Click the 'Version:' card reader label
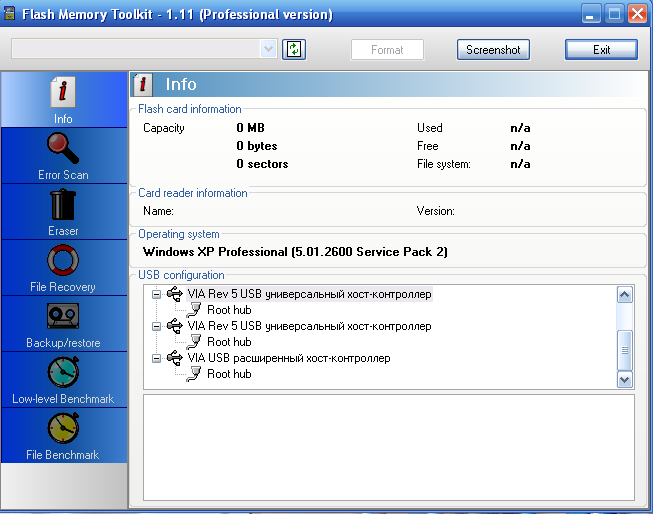 coord(436,211)
